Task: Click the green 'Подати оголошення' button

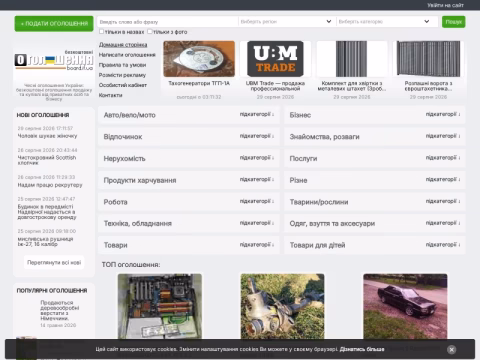Action: 54,24
